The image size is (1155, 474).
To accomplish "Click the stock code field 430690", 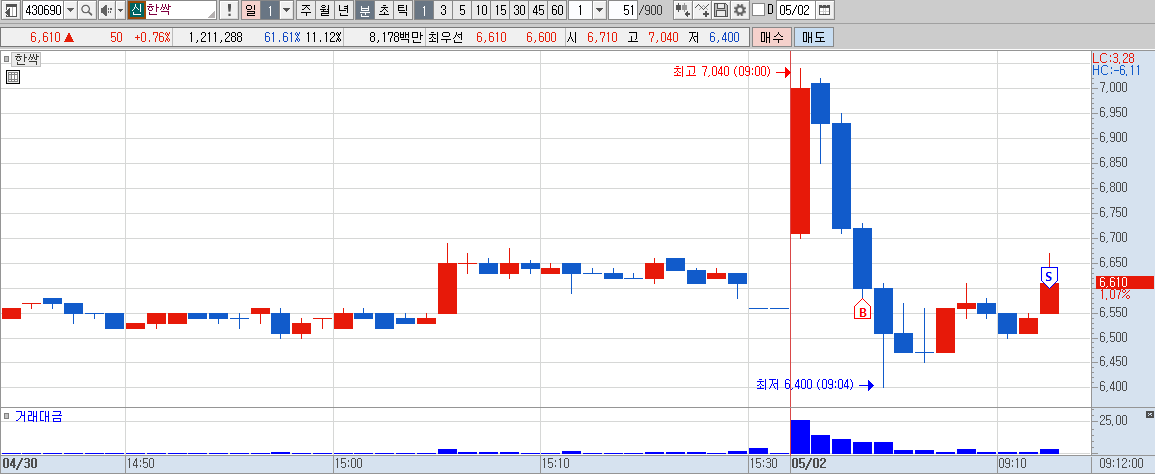I will [43, 10].
